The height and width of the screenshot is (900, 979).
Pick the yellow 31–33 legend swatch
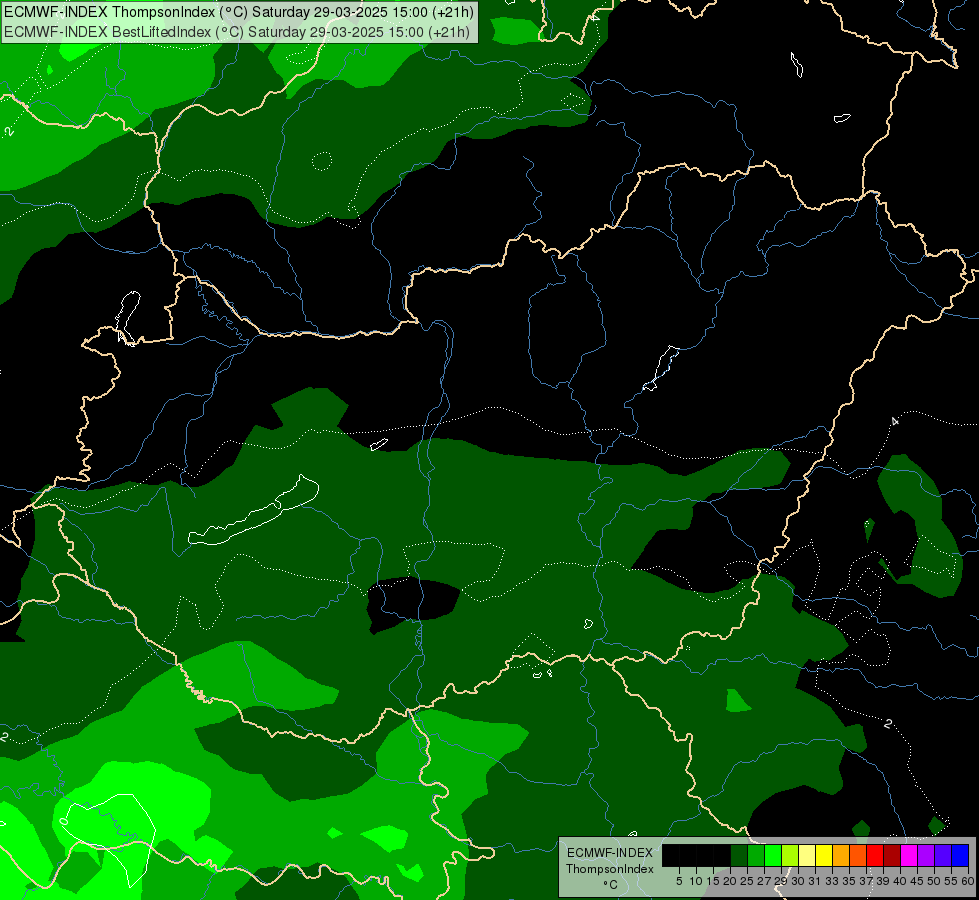click(x=824, y=855)
